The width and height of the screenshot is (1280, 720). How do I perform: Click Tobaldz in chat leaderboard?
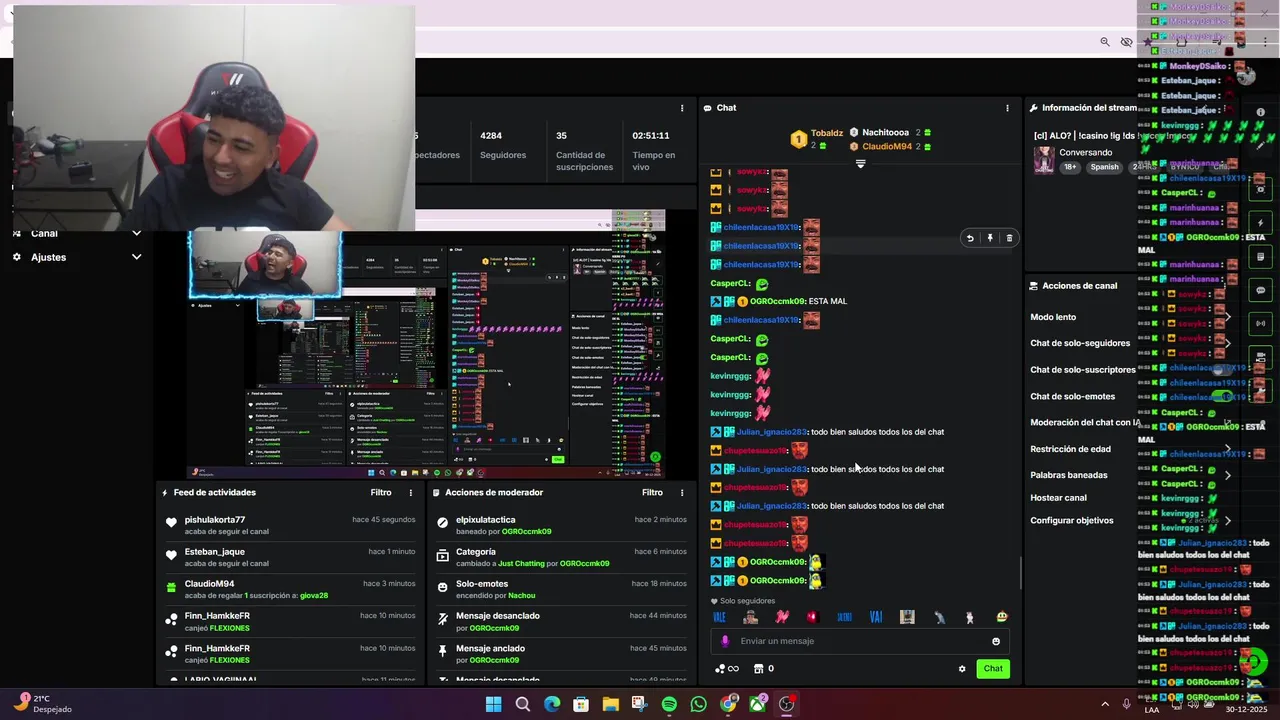tap(827, 133)
